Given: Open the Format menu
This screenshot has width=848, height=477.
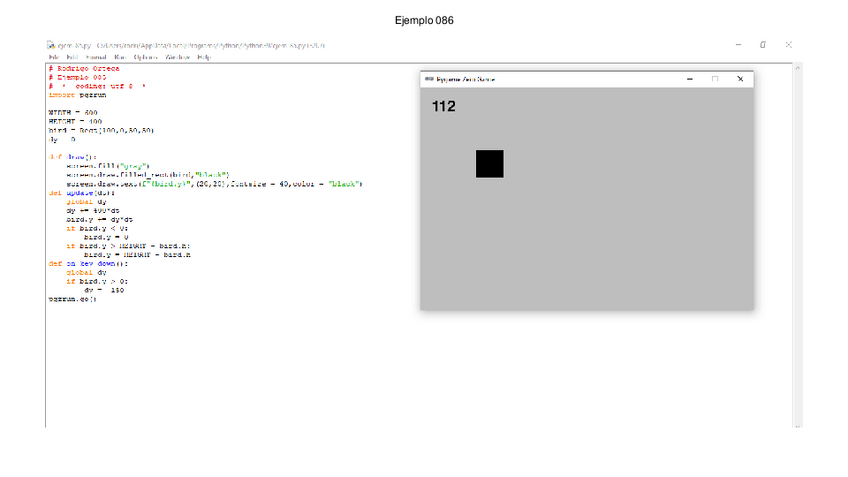Looking at the screenshot, I should [x=96, y=57].
